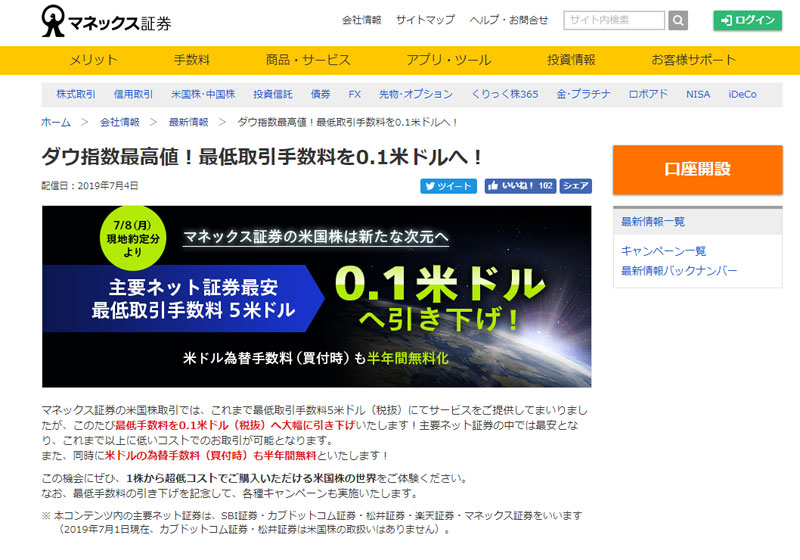Screen dimensions: 800x560
Task: Click the green ログイン button
Action: [x=747, y=20]
